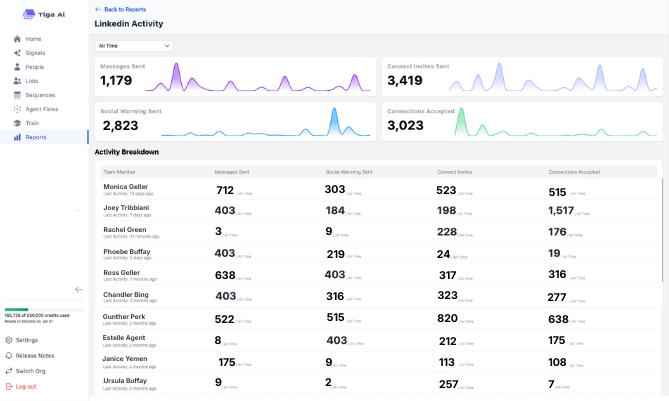The image size is (669, 401).
Task: Collapse the sidebar with the left arrow
Action: (x=78, y=290)
